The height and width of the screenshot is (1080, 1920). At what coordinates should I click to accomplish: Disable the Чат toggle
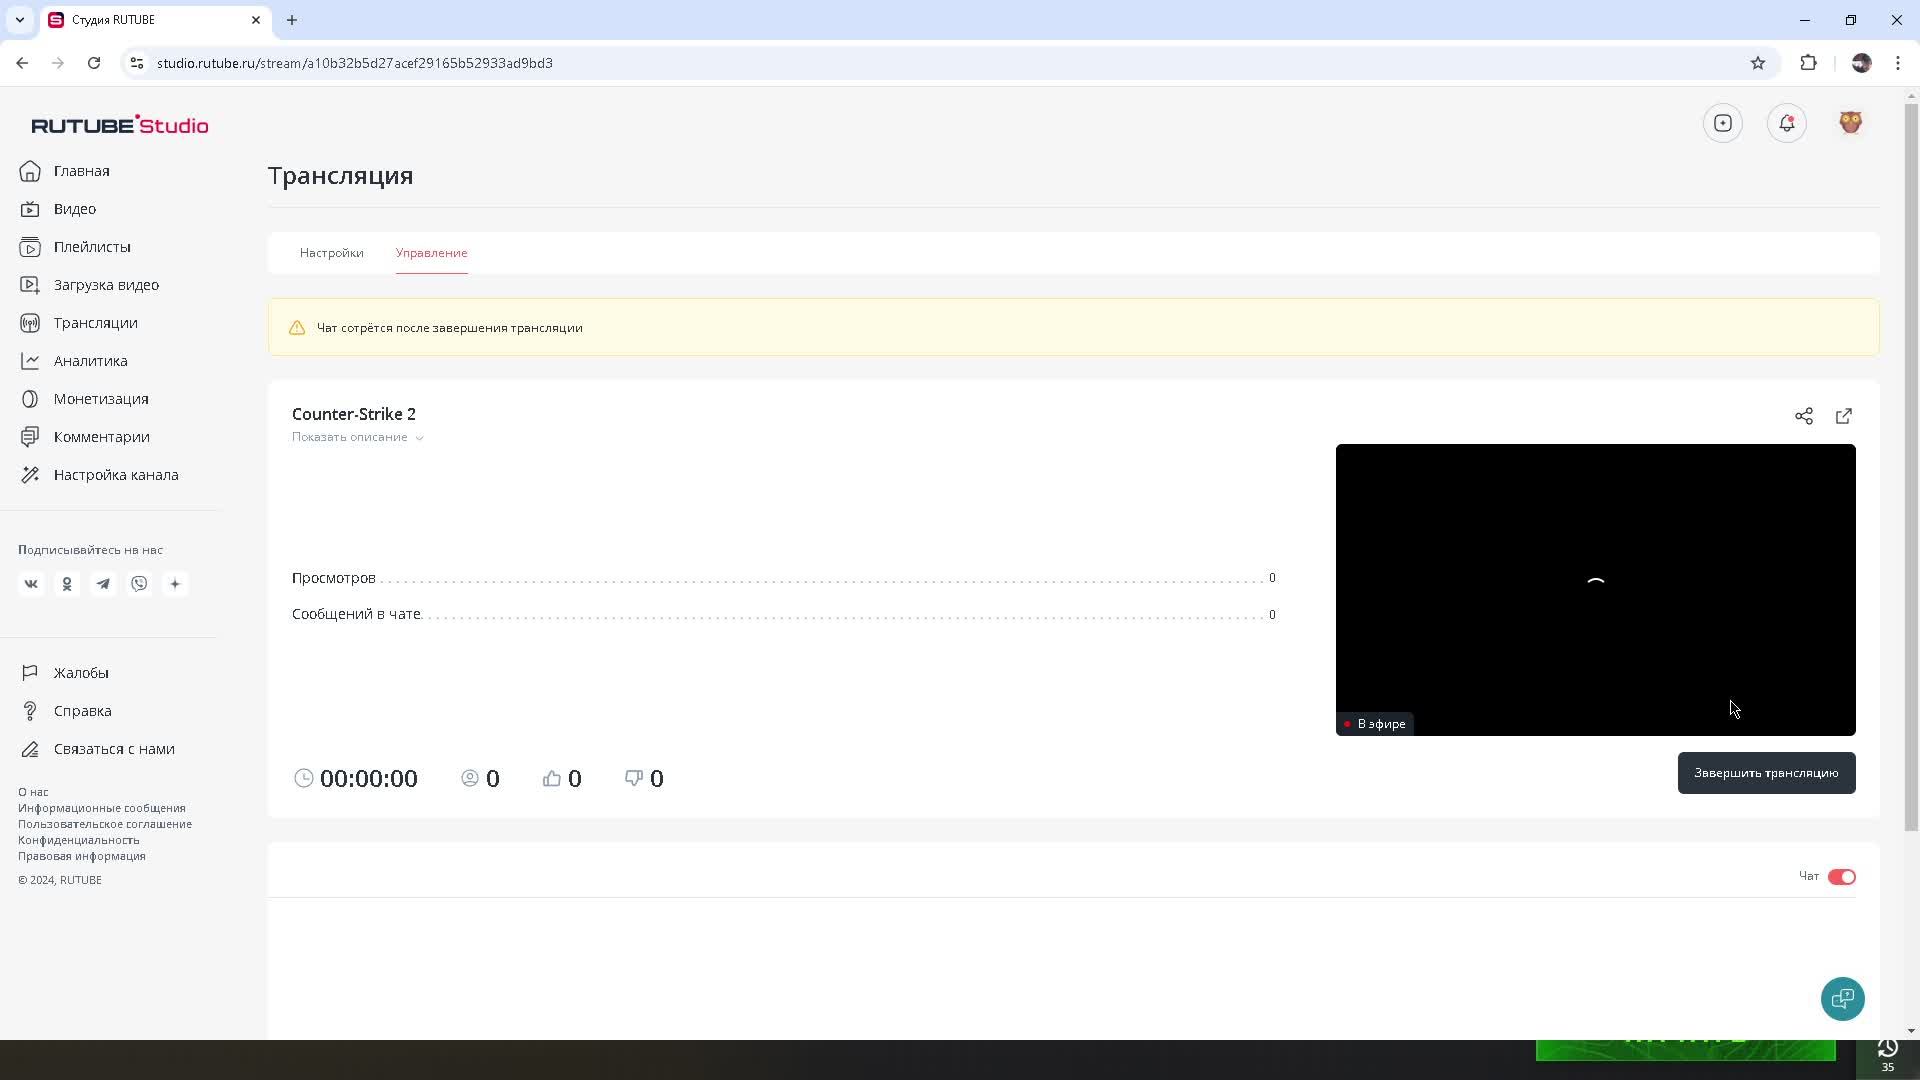(x=1840, y=876)
